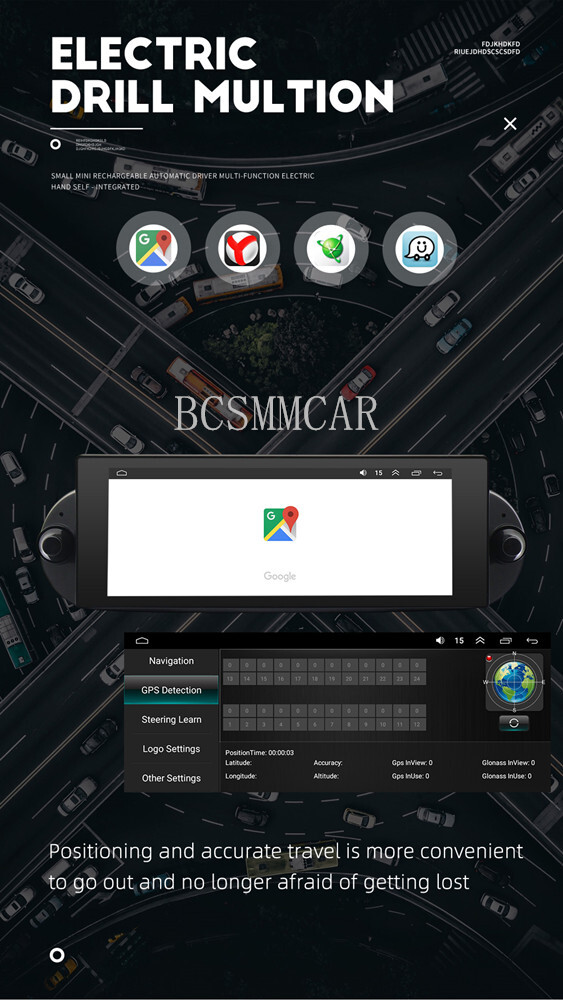Click satellite slot numbered 24
The image size is (563, 1000).
coord(417,679)
